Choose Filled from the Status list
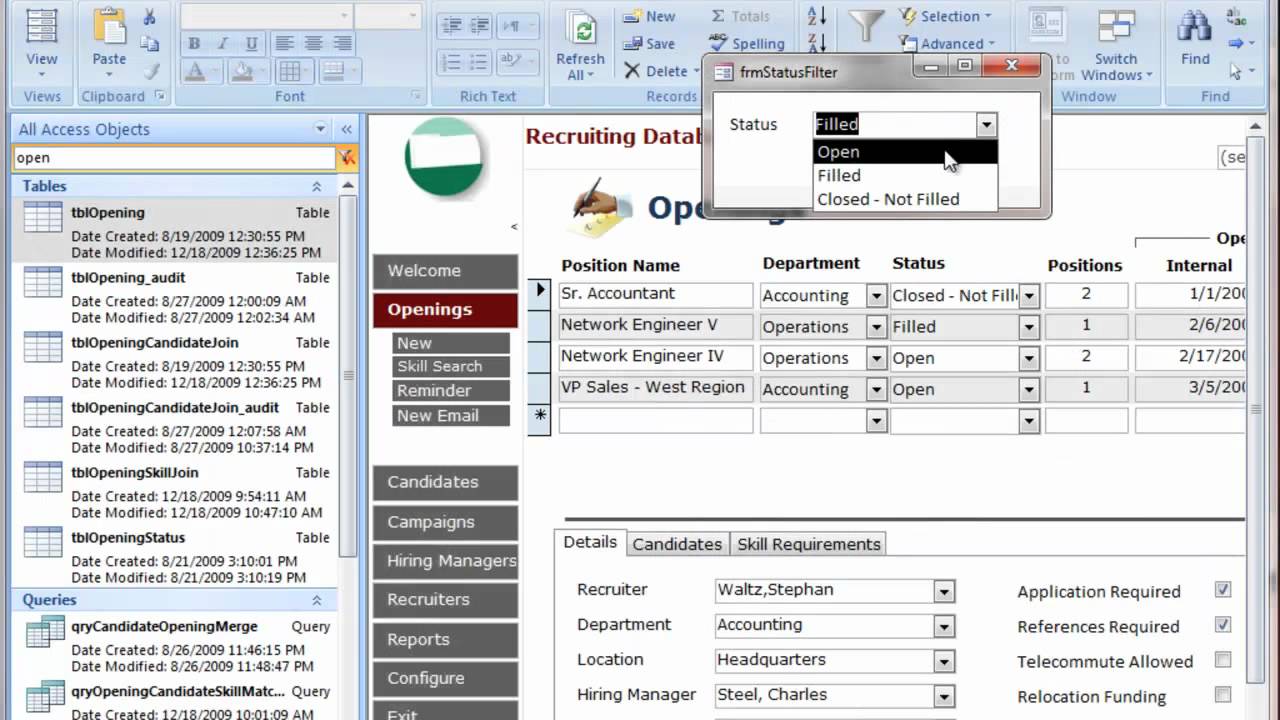Image resolution: width=1280 pixels, height=720 pixels. point(905,175)
